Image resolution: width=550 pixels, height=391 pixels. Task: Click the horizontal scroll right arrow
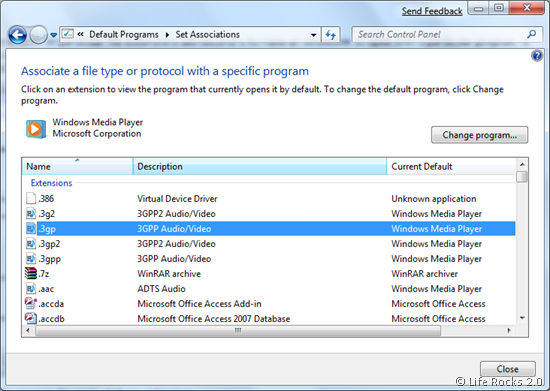pos(509,330)
